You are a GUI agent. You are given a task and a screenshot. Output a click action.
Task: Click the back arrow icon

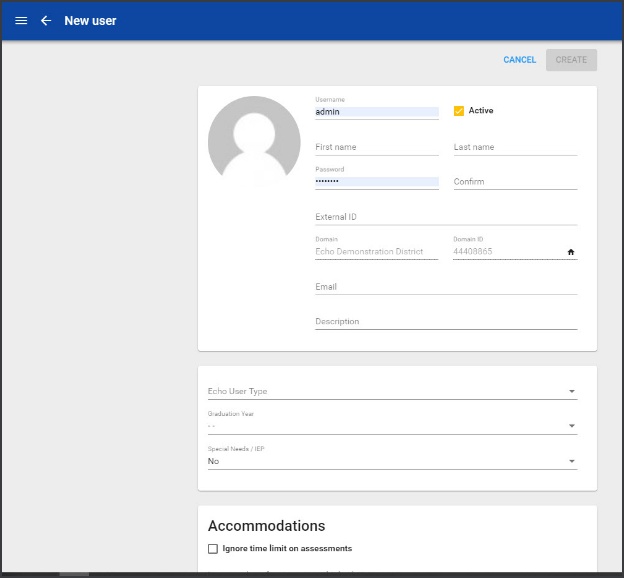[x=46, y=21]
